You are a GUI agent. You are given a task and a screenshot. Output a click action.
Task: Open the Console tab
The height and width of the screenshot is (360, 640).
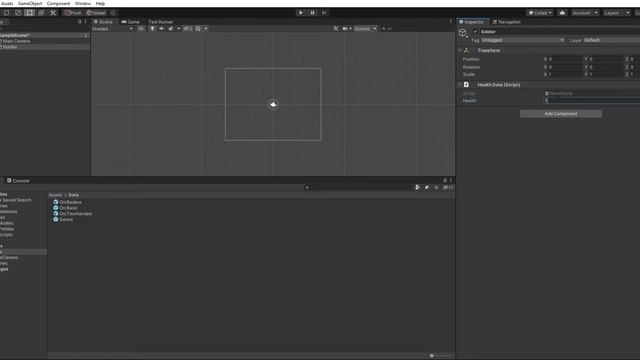click(18, 180)
